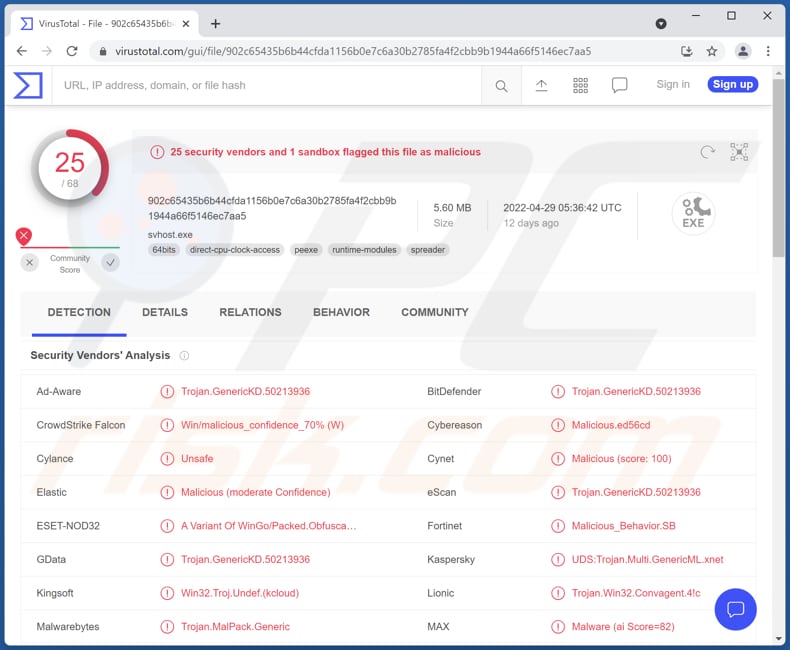Click the spreader tag
790x650 pixels.
pos(428,250)
